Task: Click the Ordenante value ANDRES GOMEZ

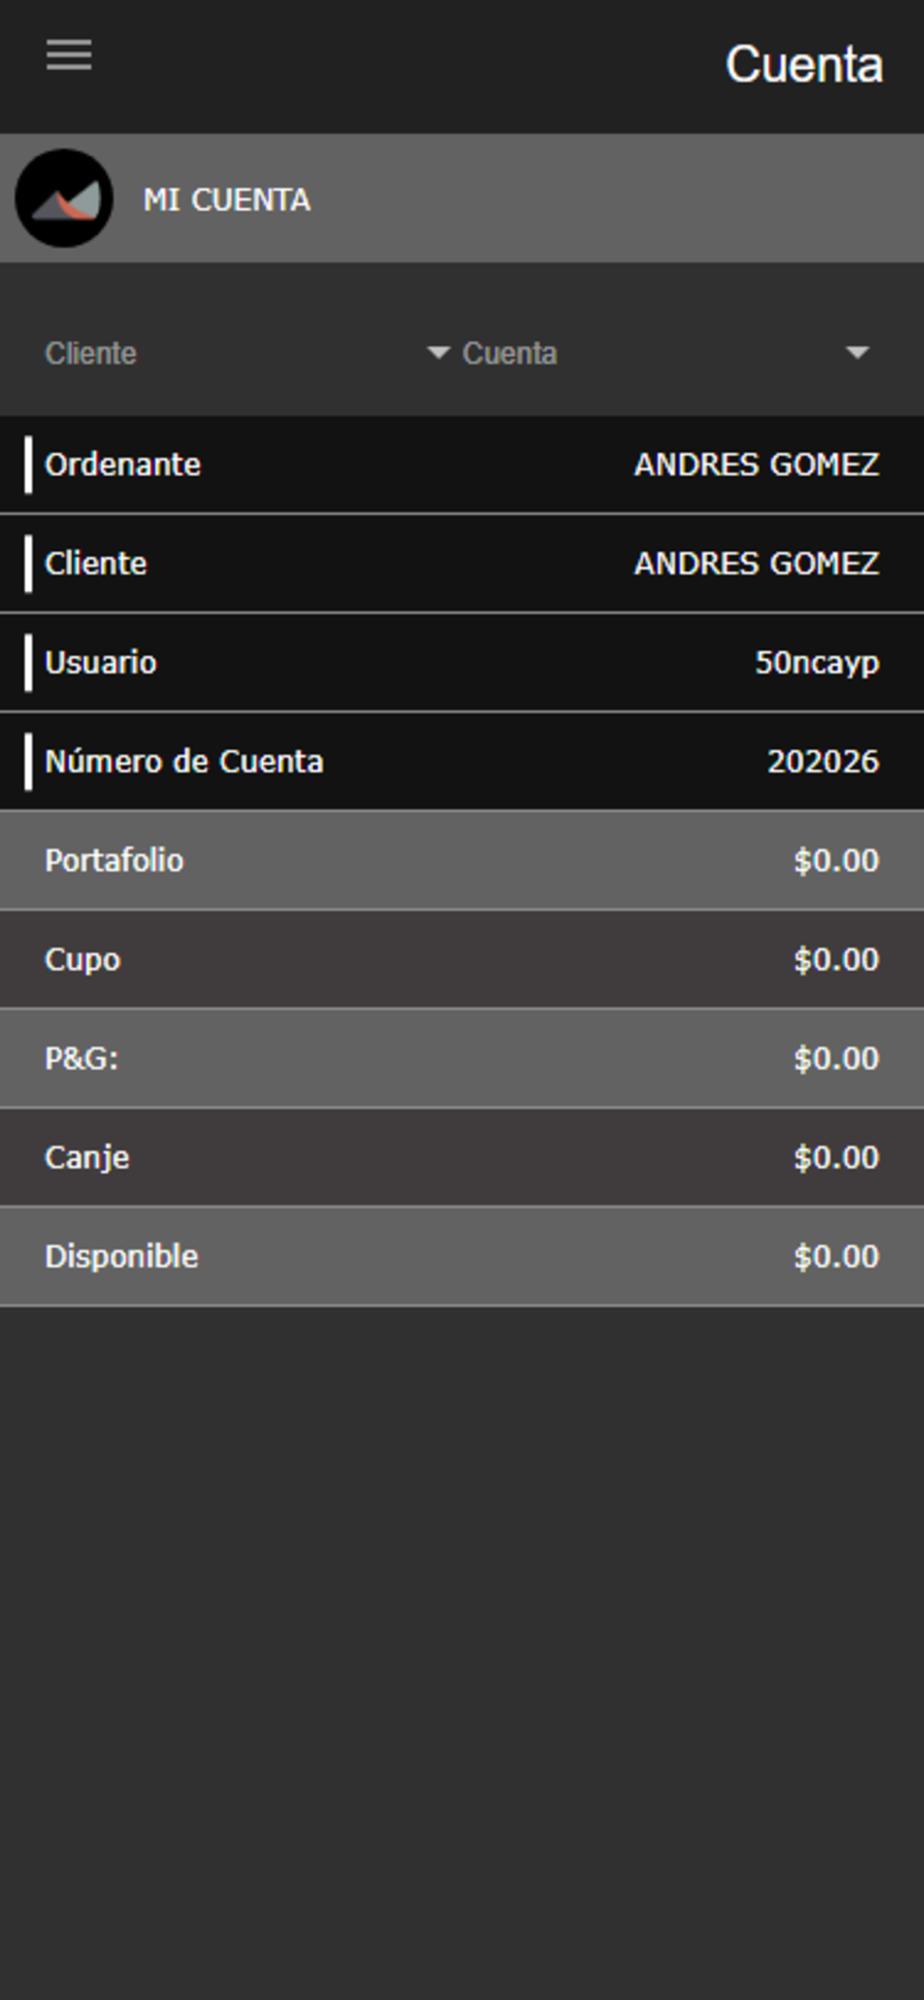Action: [757, 465]
